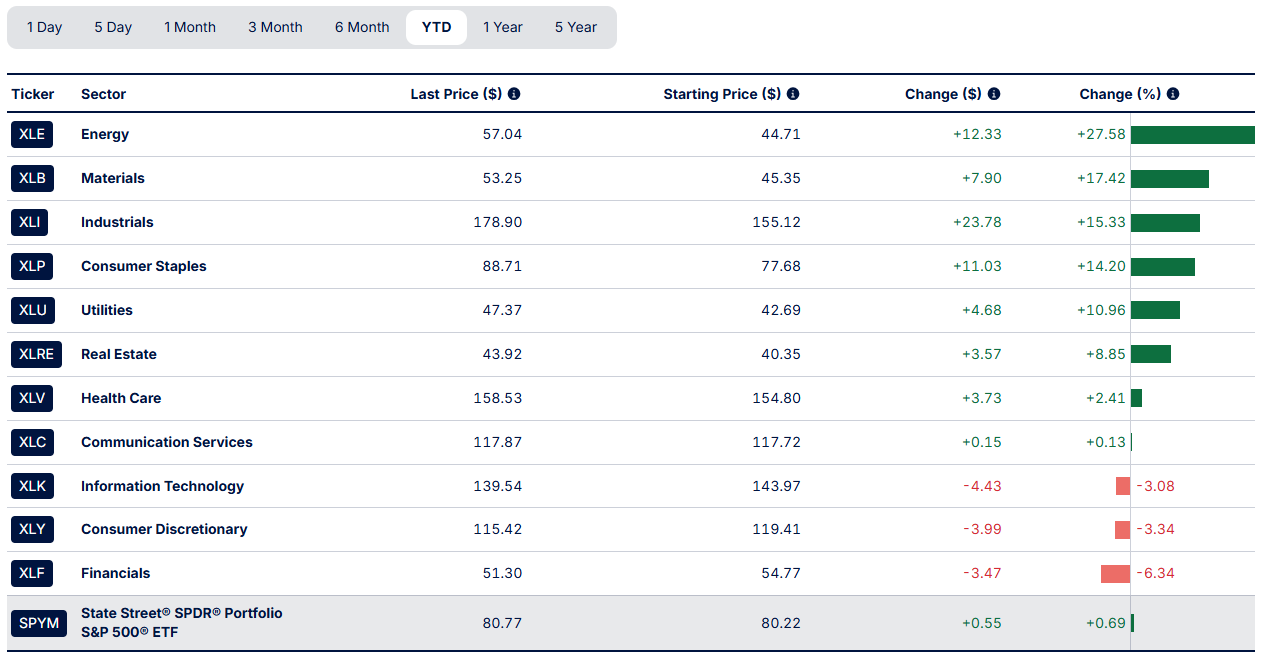Viewport: 1261px width, 655px height.
Task: Open the XLRE ticker badge
Action: 37,354
